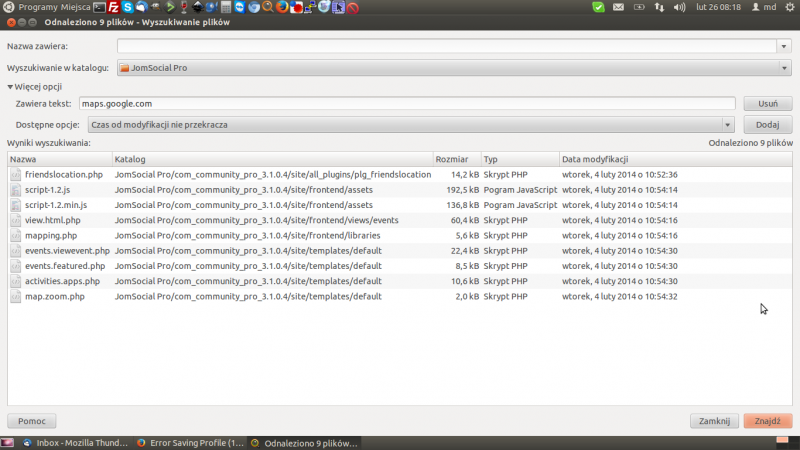Click the red no-entry launcher icon
This screenshot has width=800, height=450.
(x=353, y=8)
